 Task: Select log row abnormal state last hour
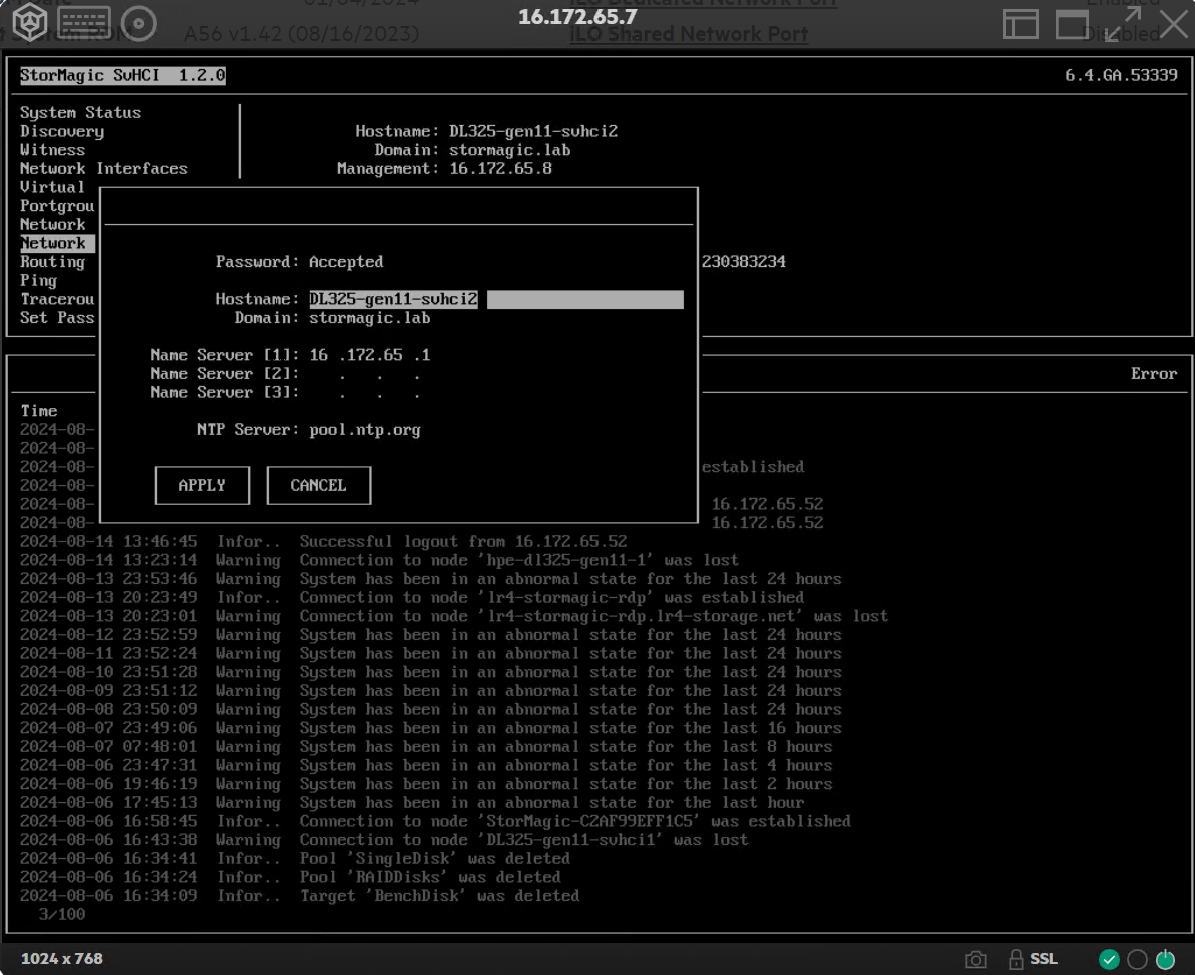(412, 803)
